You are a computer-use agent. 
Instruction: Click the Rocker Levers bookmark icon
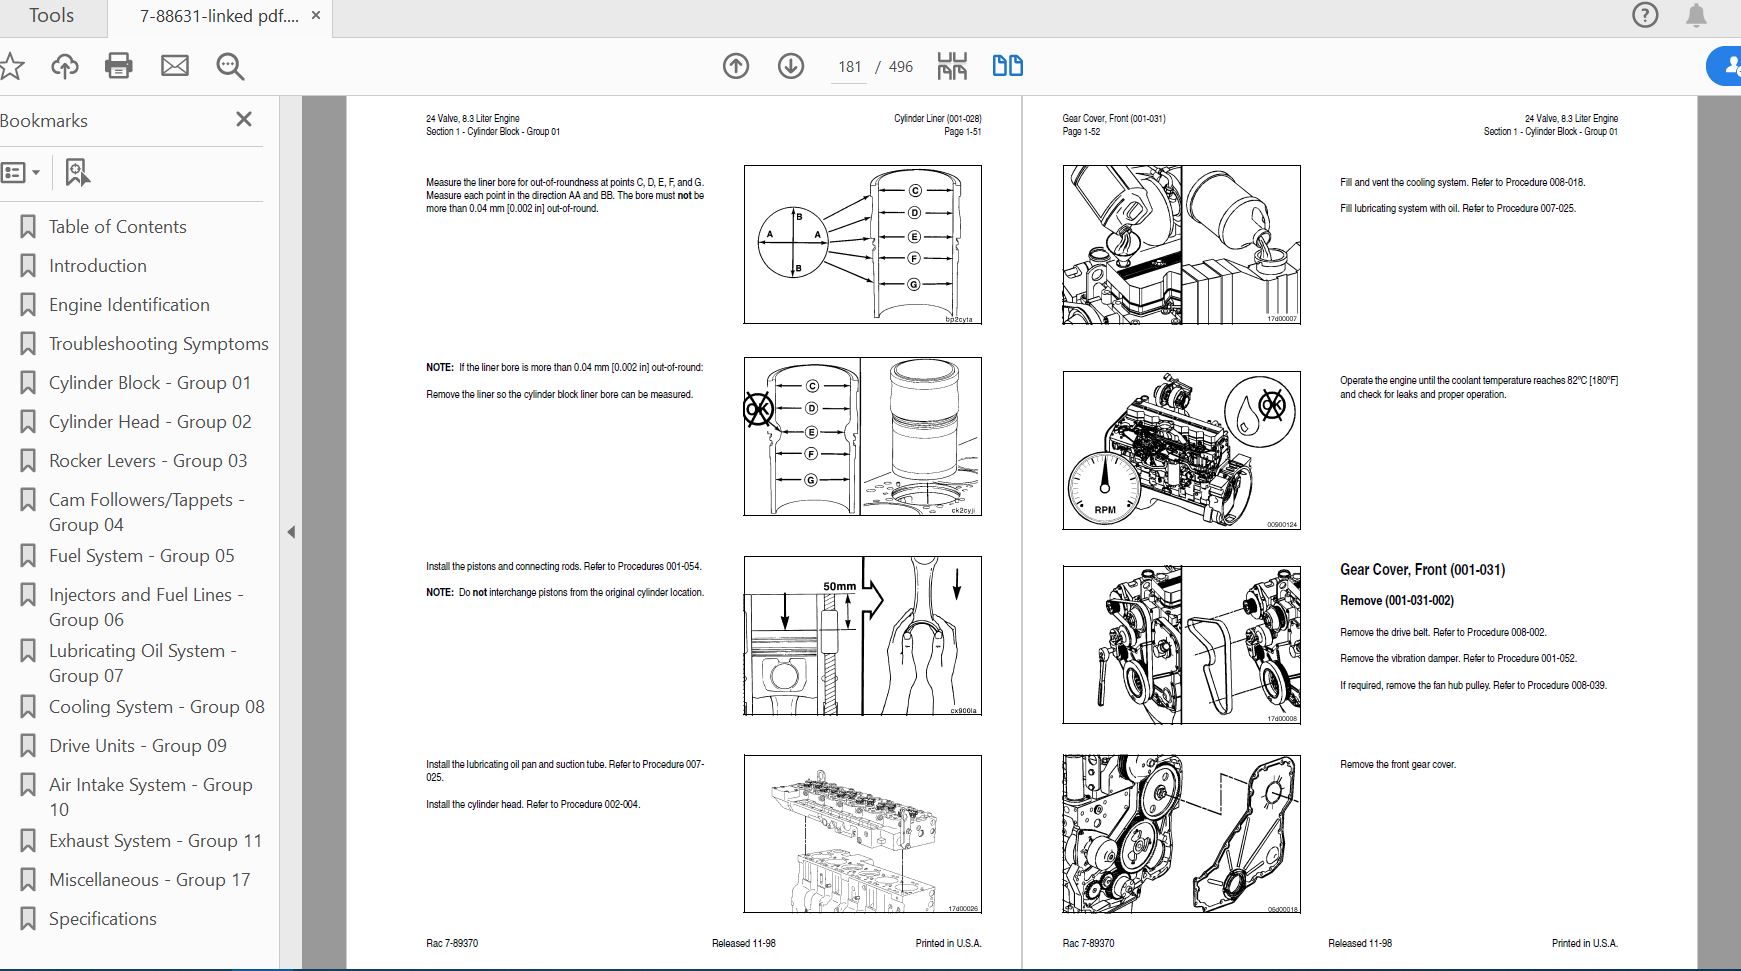pyautogui.click(x=28, y=461)
